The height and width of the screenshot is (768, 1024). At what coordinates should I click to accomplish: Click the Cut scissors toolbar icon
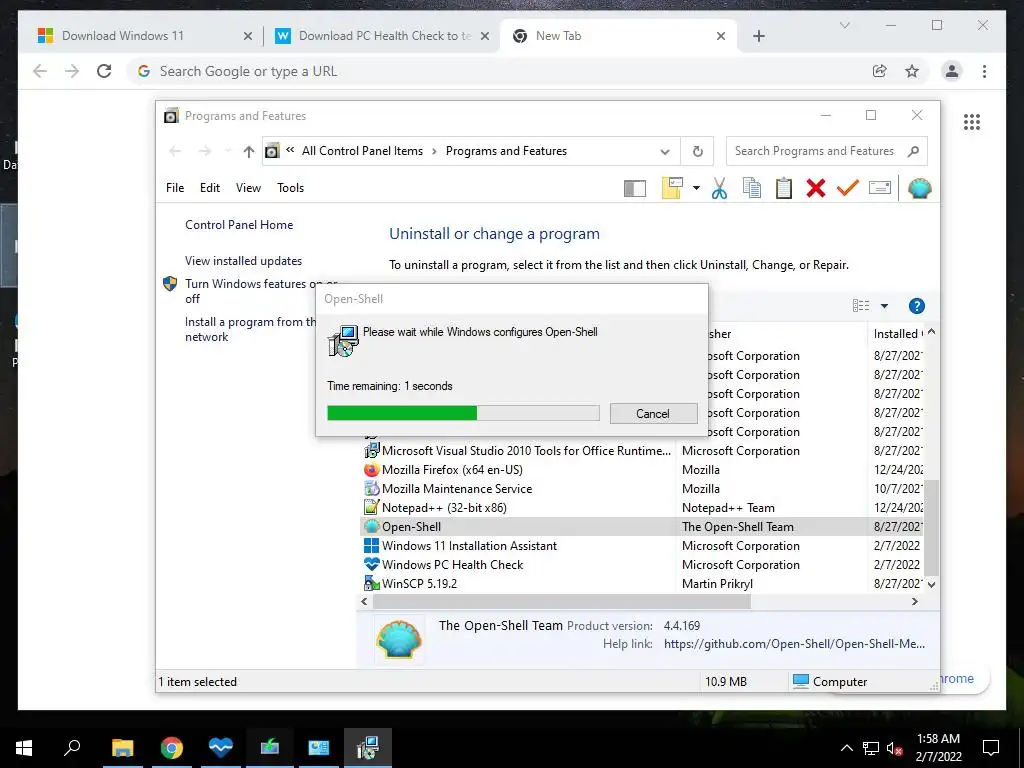tap(719, 188)
